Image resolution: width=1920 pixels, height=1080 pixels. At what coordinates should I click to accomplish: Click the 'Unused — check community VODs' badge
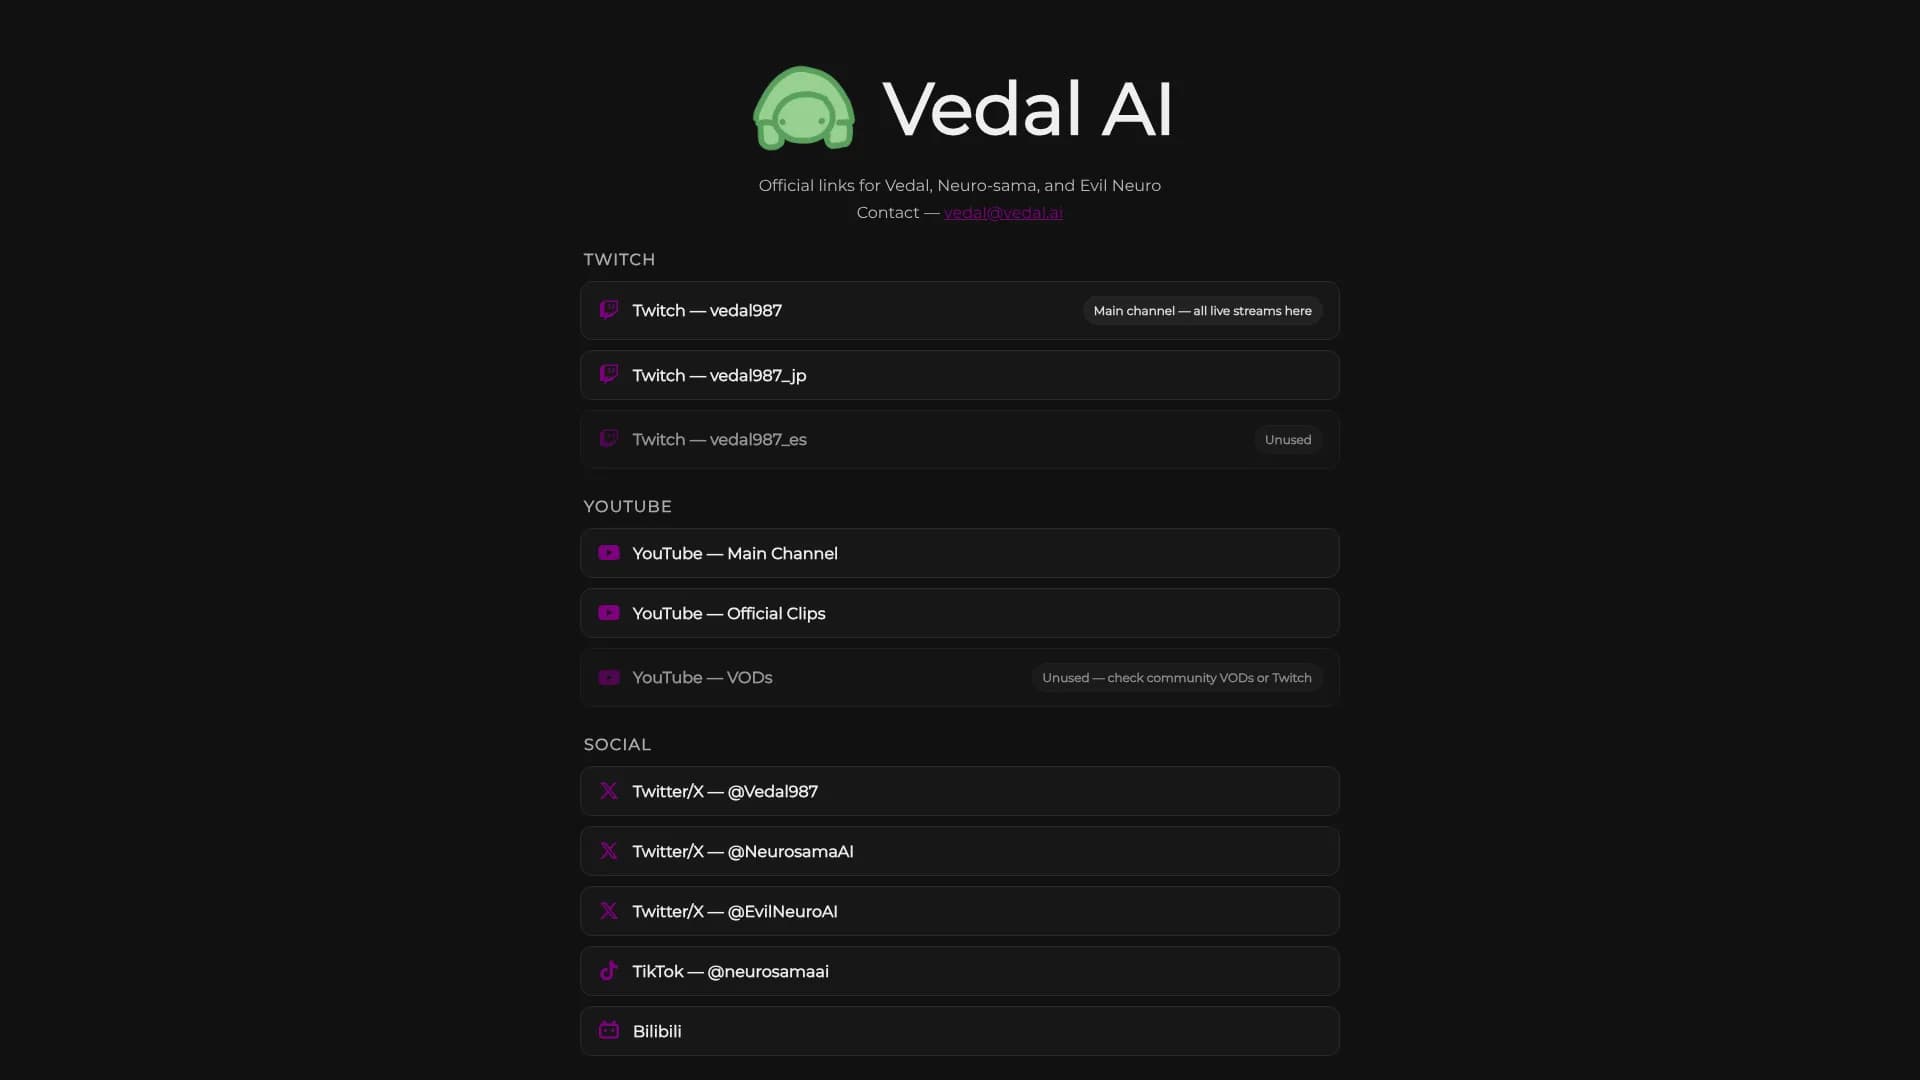coord(1176,678)
